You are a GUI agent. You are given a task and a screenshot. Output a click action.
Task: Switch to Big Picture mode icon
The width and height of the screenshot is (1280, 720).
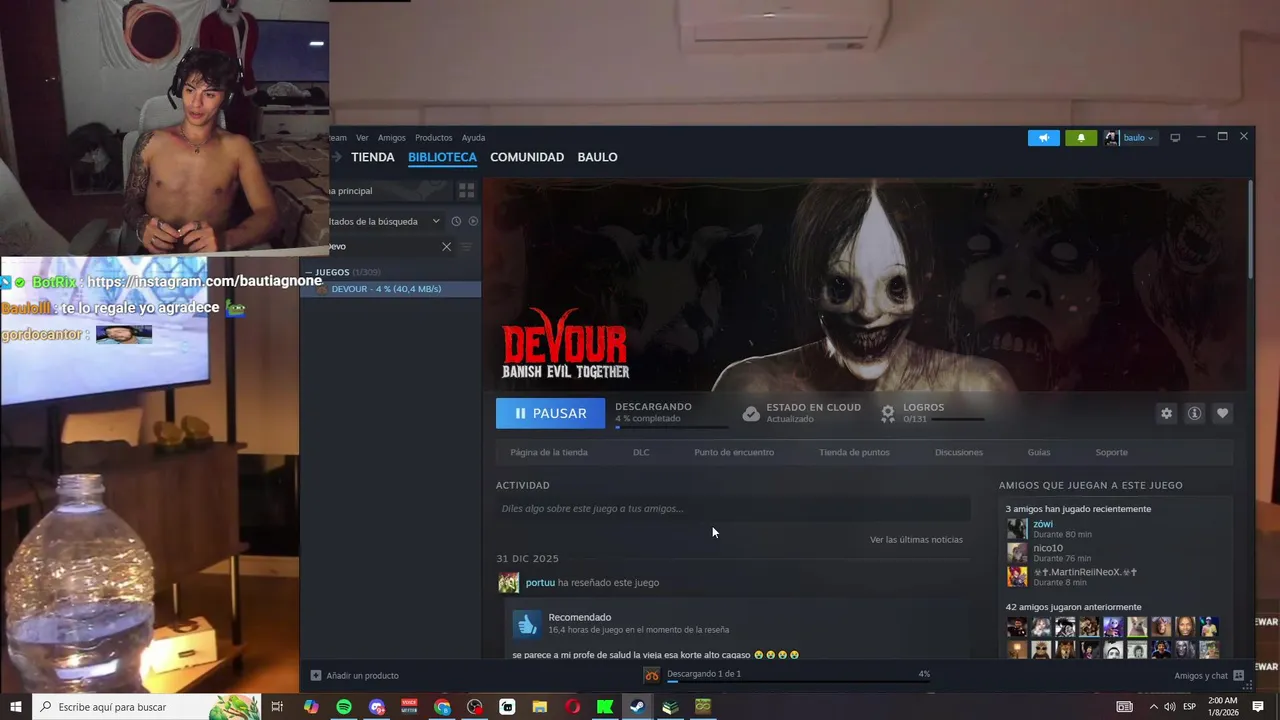coord(1176,138)
